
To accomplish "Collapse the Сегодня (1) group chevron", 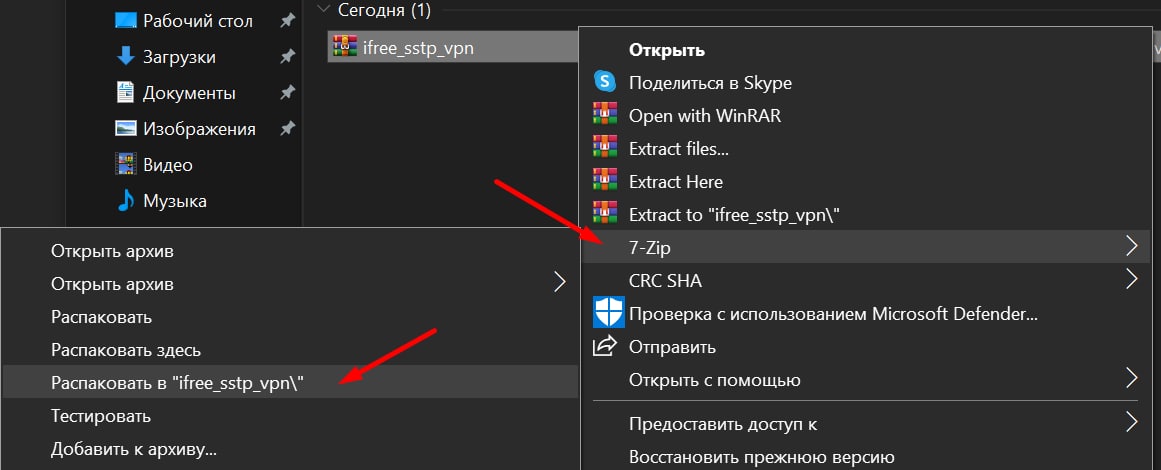I will pyautogui.click(x=323, y=10).
